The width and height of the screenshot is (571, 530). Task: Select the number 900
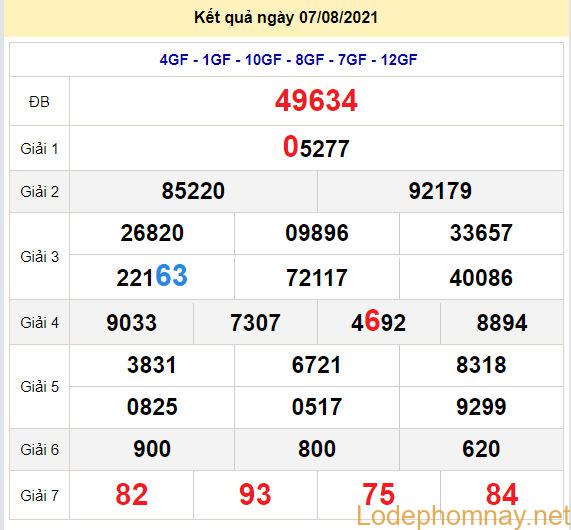pyautogui.click(x=152, y=449)
